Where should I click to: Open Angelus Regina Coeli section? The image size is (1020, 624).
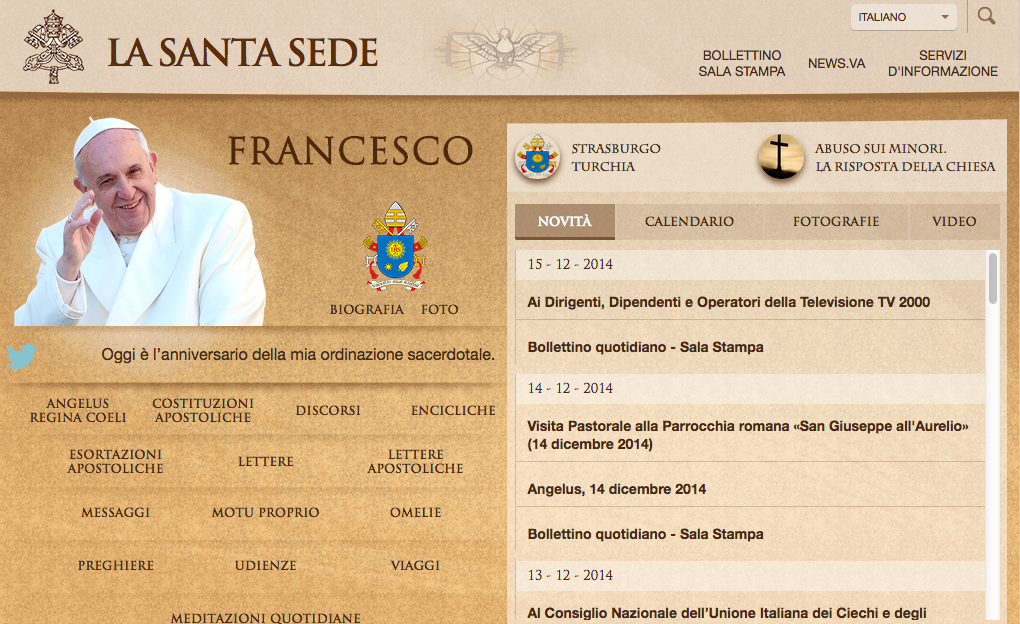(78, 410)
